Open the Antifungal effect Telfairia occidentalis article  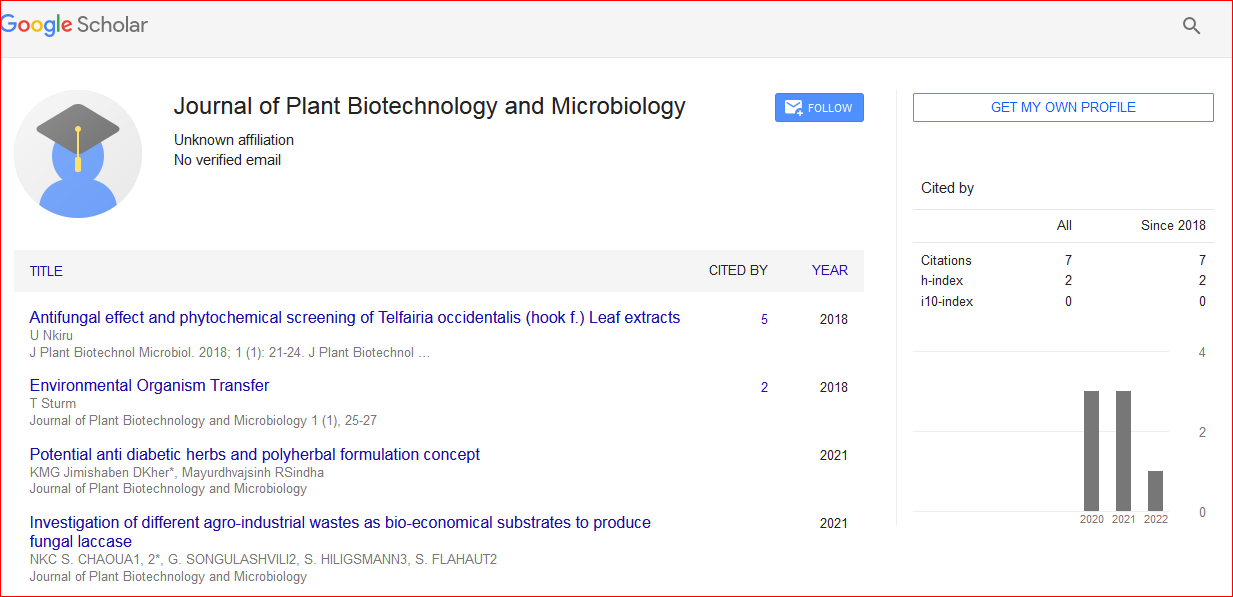point(354,318)
